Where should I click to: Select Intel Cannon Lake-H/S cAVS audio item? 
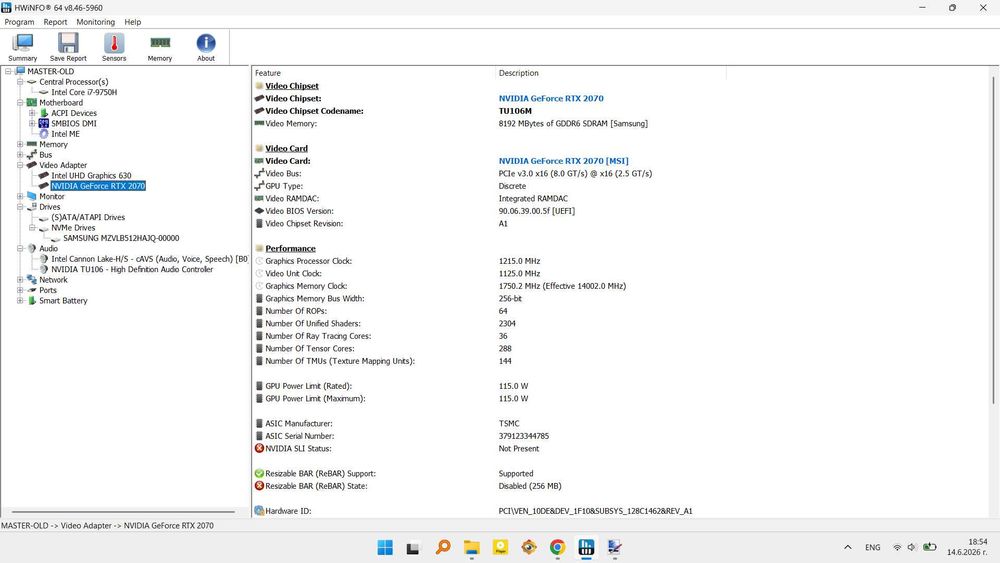click(x=149, y=259)
